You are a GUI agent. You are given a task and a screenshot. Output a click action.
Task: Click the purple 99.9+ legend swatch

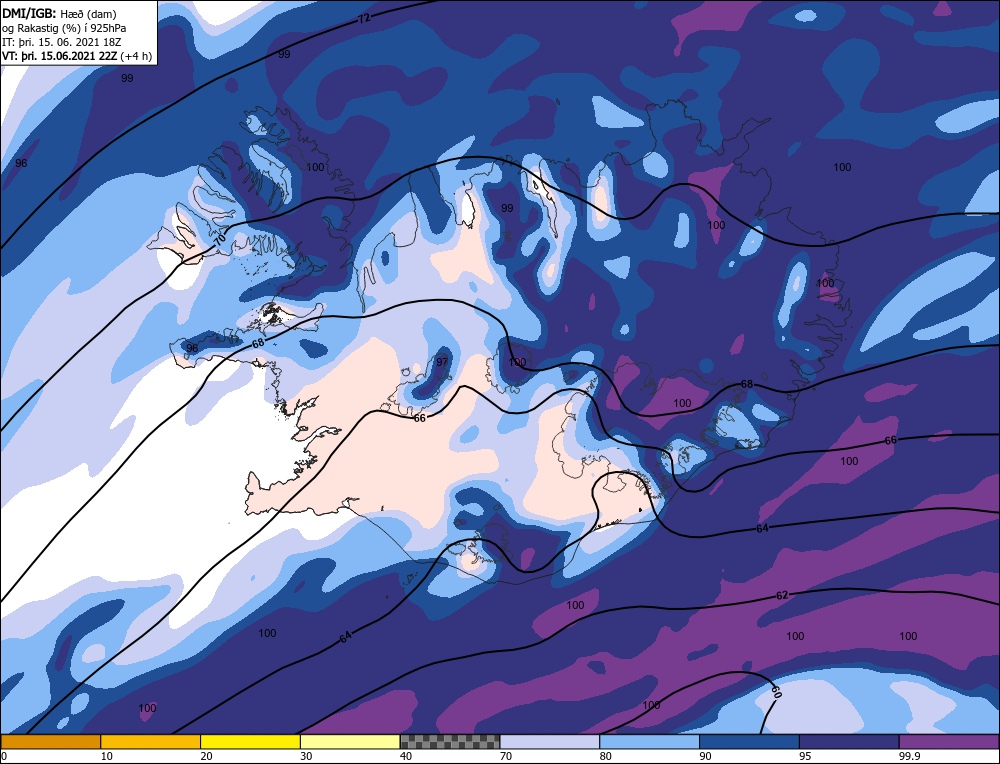point(950,741)
